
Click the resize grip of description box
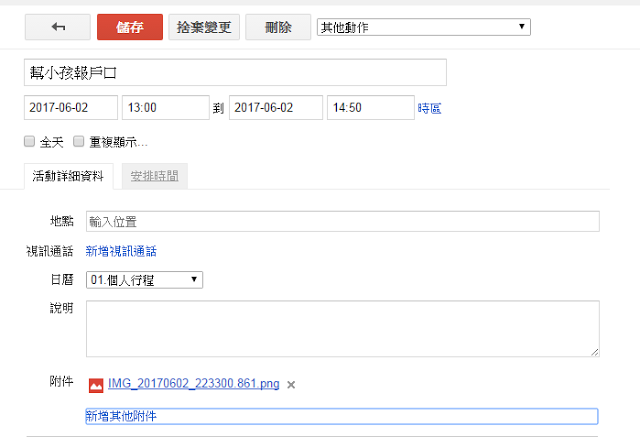595,352
